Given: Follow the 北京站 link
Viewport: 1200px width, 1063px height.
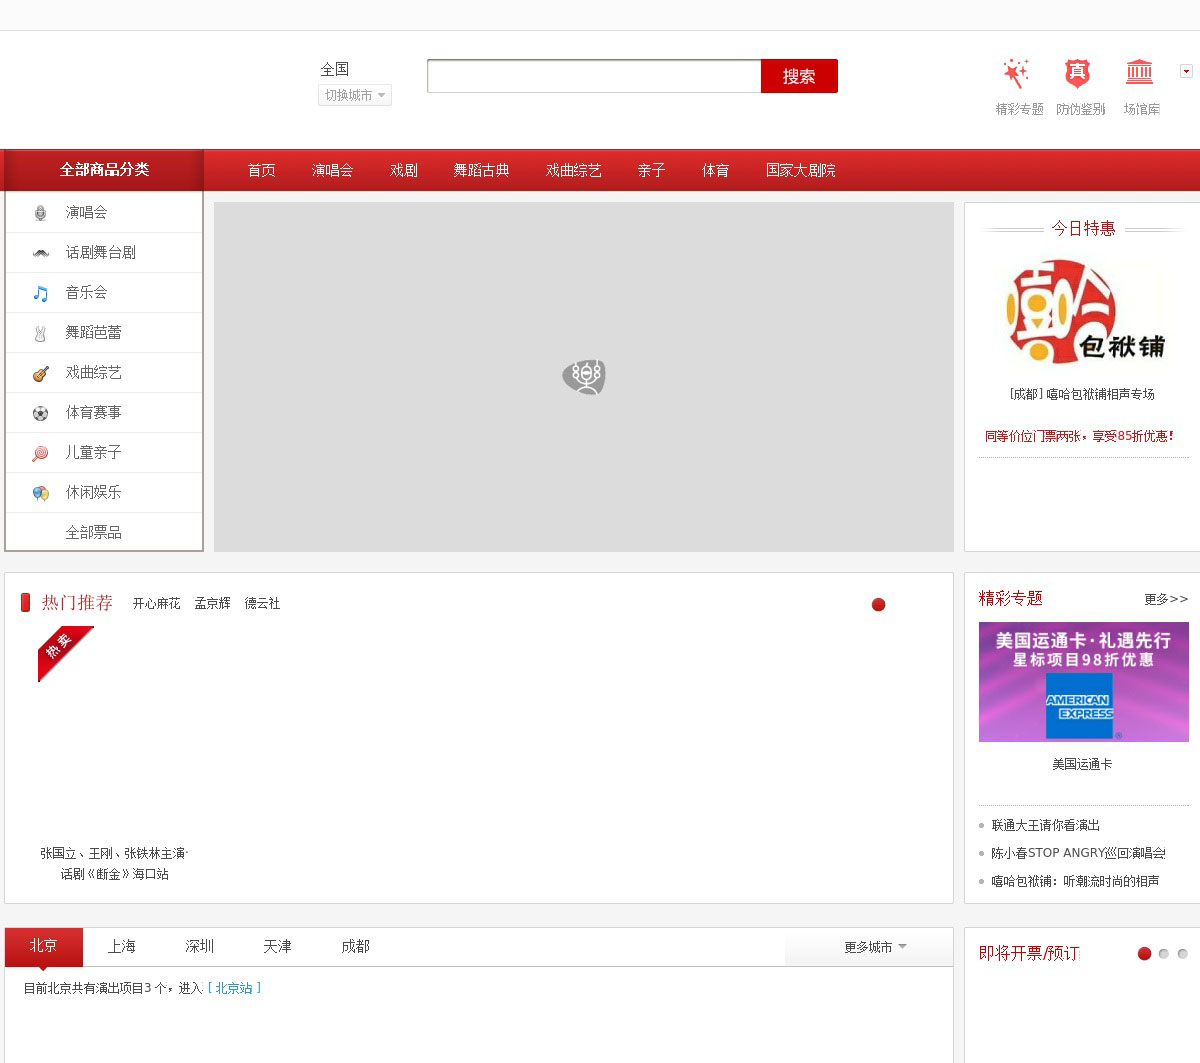Looking at the screenshot, I should coord(234,988).
